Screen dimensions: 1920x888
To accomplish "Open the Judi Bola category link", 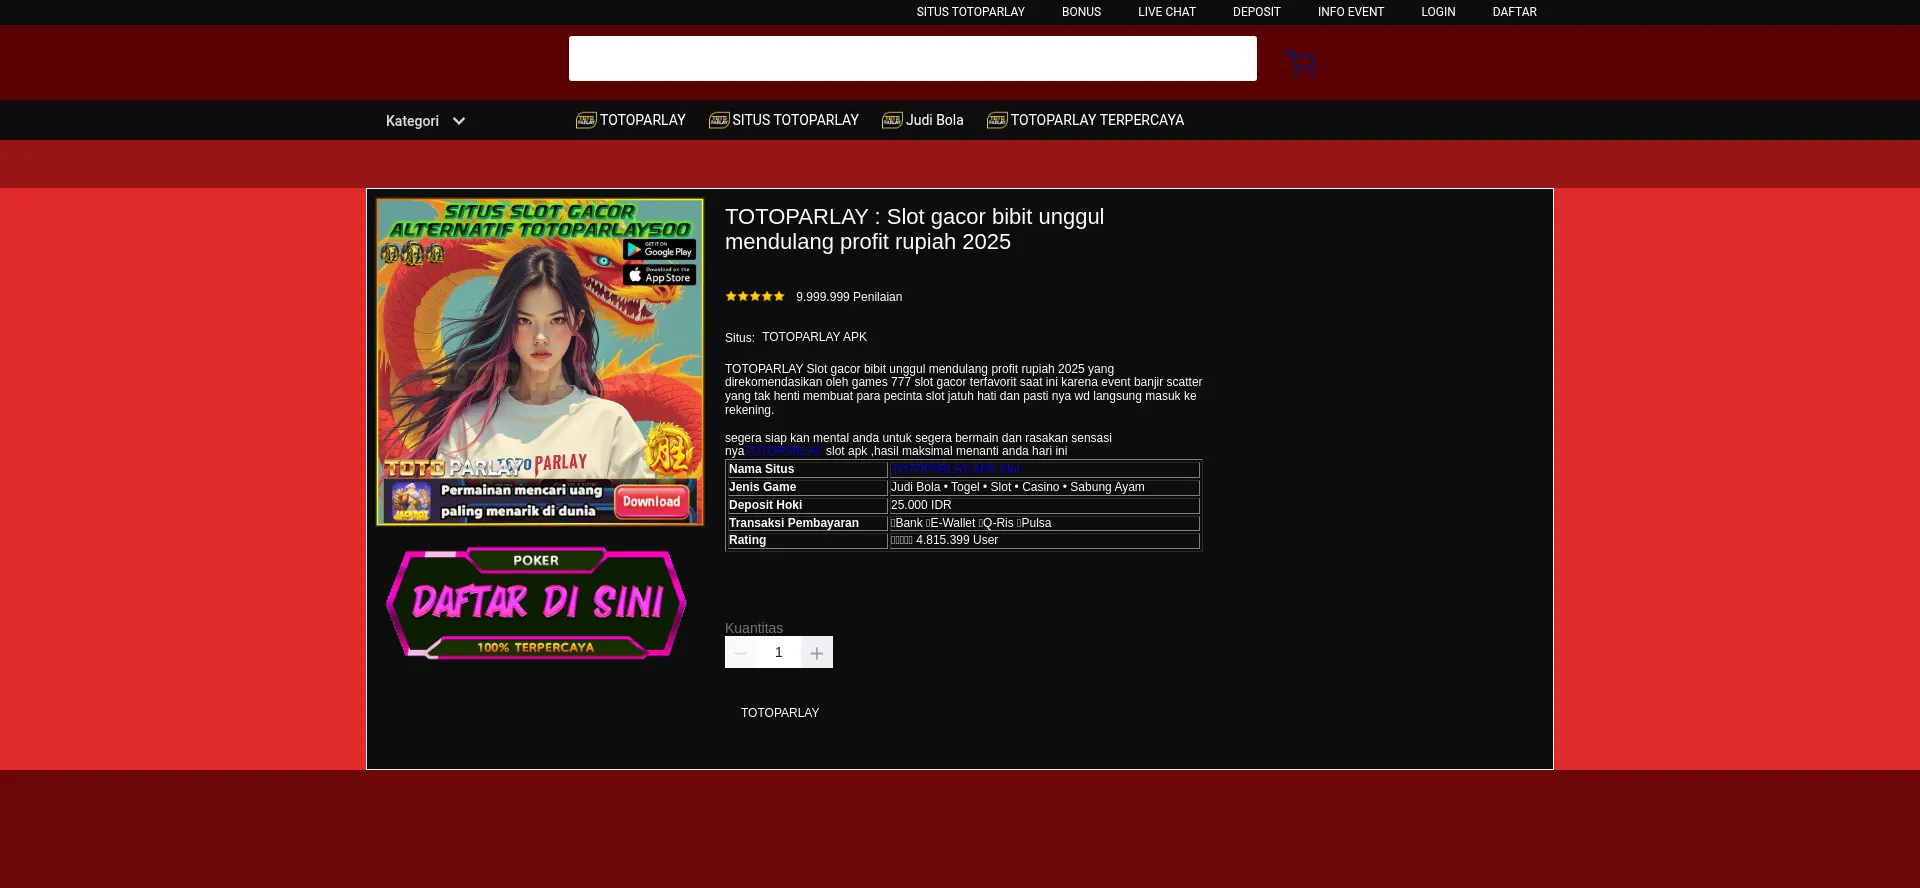I will point(935,120).
